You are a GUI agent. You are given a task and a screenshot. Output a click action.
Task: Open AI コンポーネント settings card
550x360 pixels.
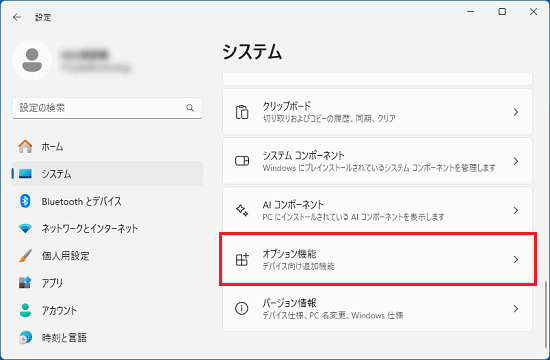pos(377,210)
